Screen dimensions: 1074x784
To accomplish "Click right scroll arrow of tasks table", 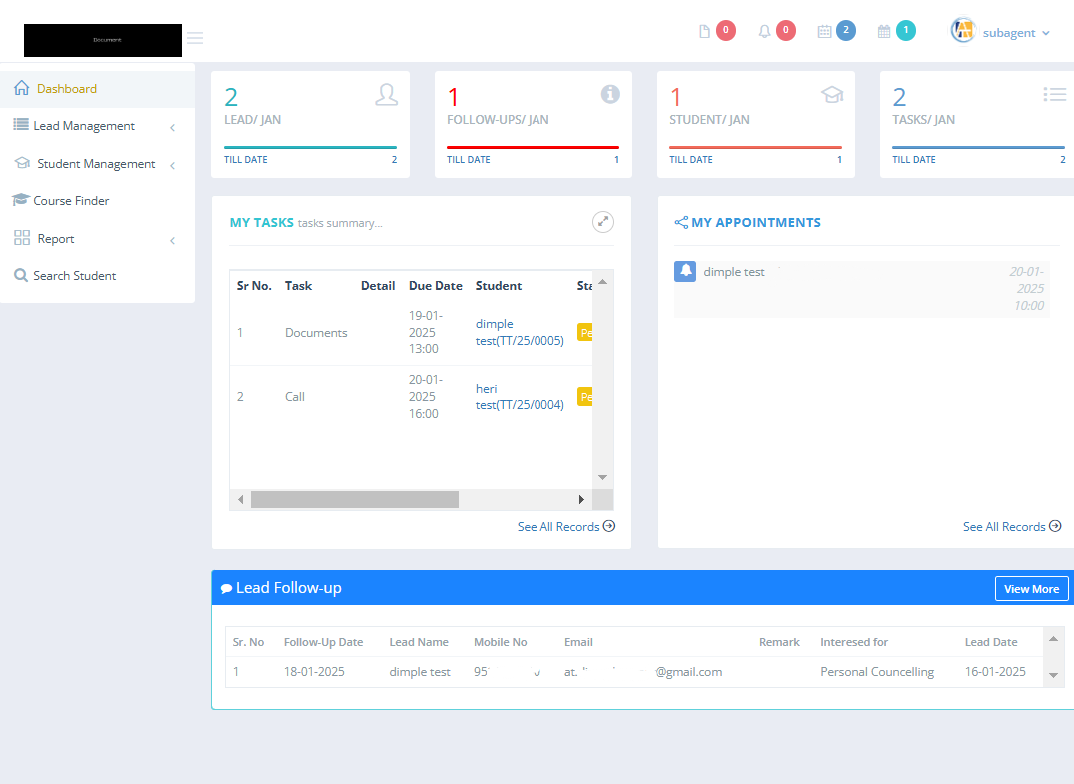I will click(581, 499).
